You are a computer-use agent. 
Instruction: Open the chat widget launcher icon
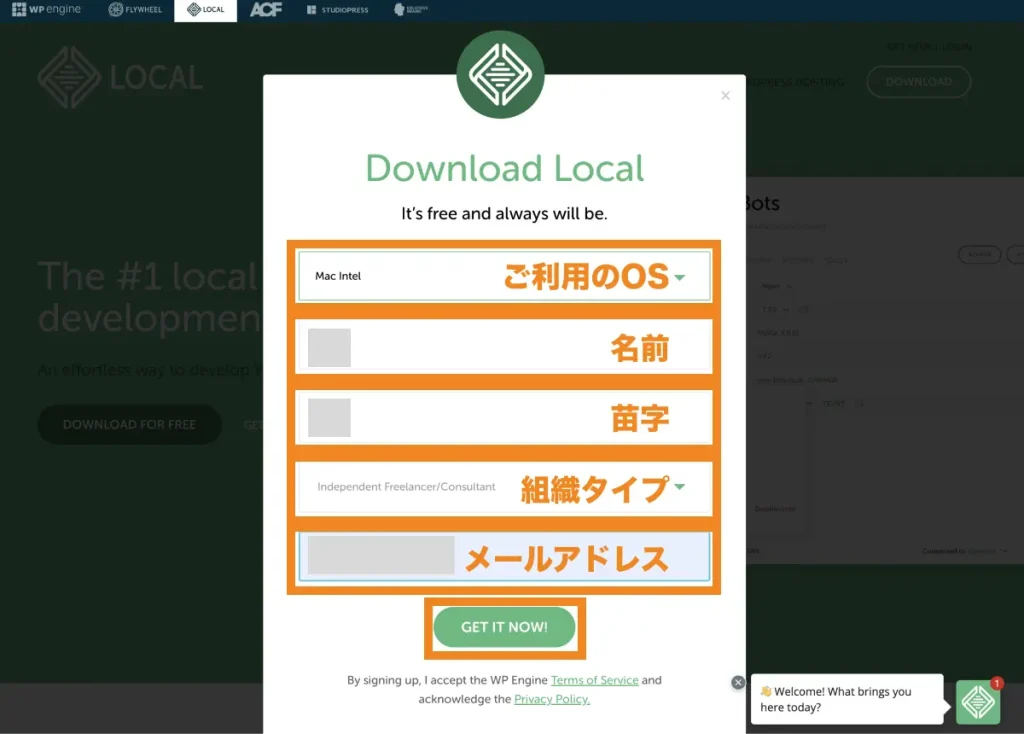tap(977, 702)
